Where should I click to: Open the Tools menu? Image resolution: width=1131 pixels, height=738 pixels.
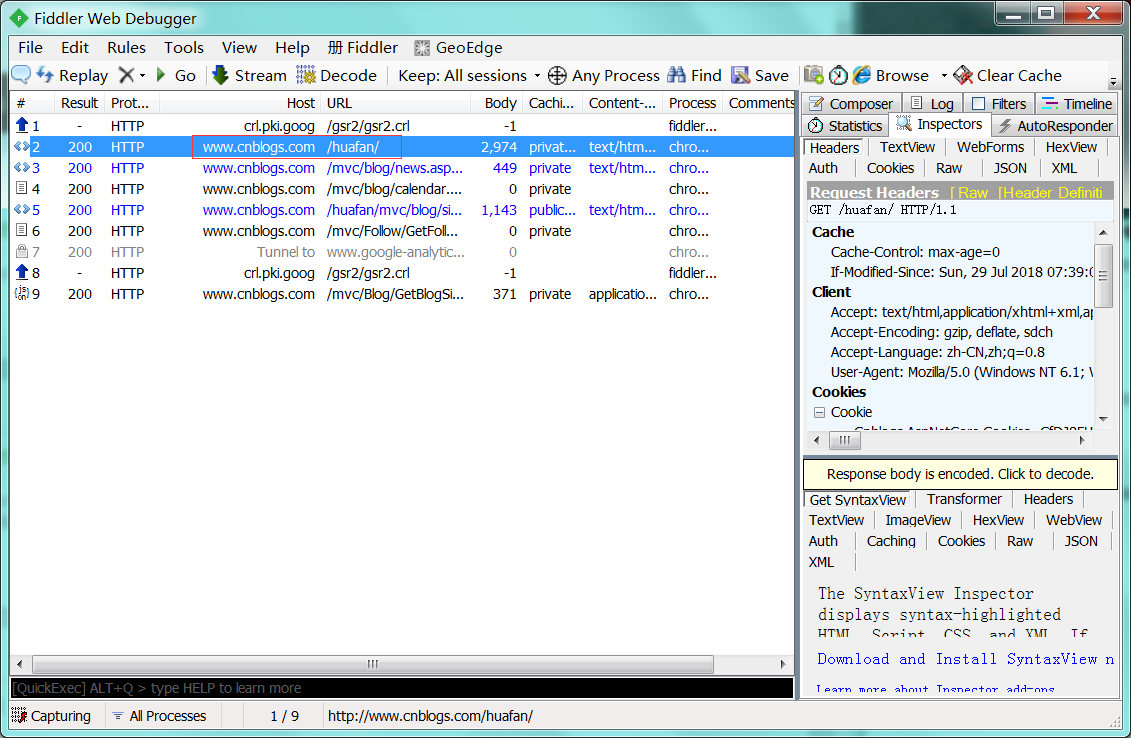pos(184,48)
